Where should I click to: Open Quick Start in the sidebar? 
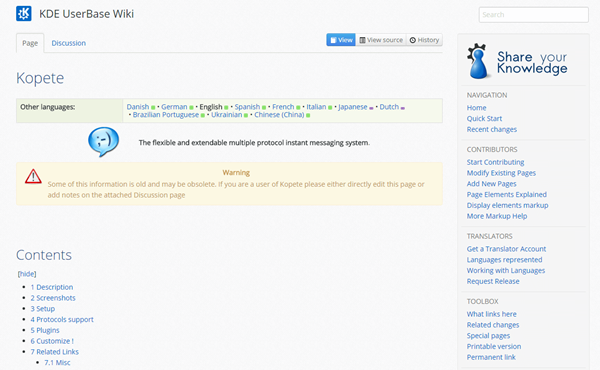pos(484,119)
